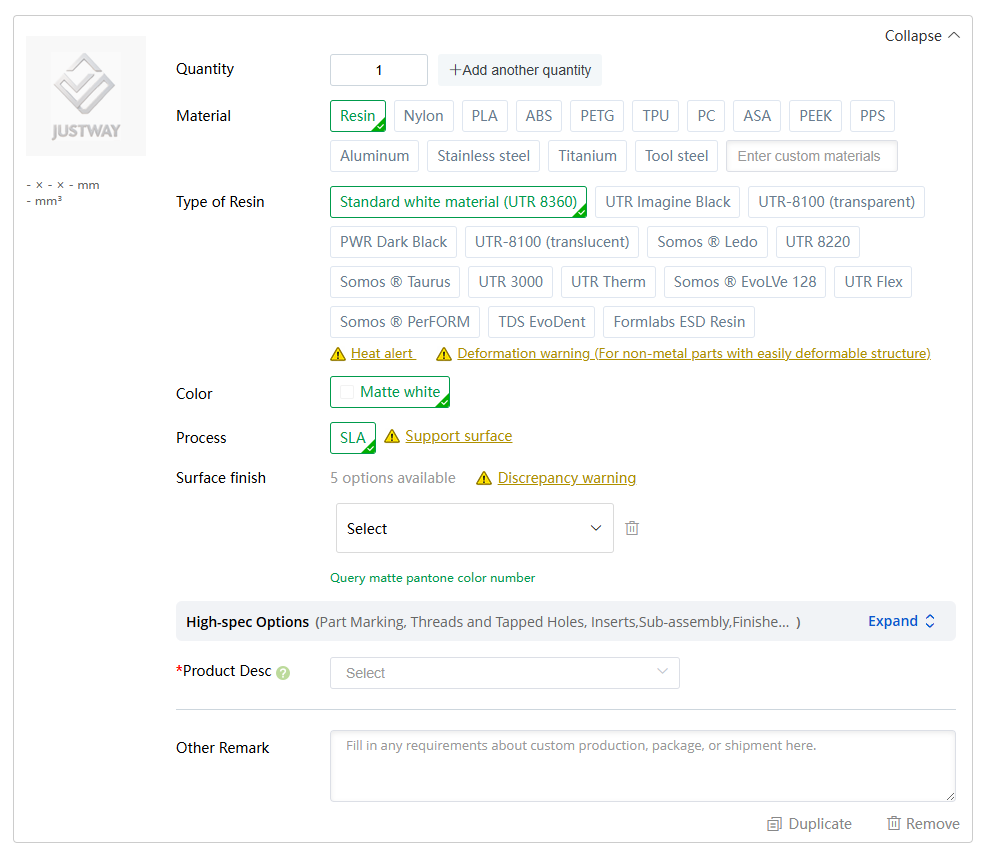Image resolution: width=989 pixels, height=848 pixels.
Task: Click Add another quantity button
Action: [x=520, y=70]
